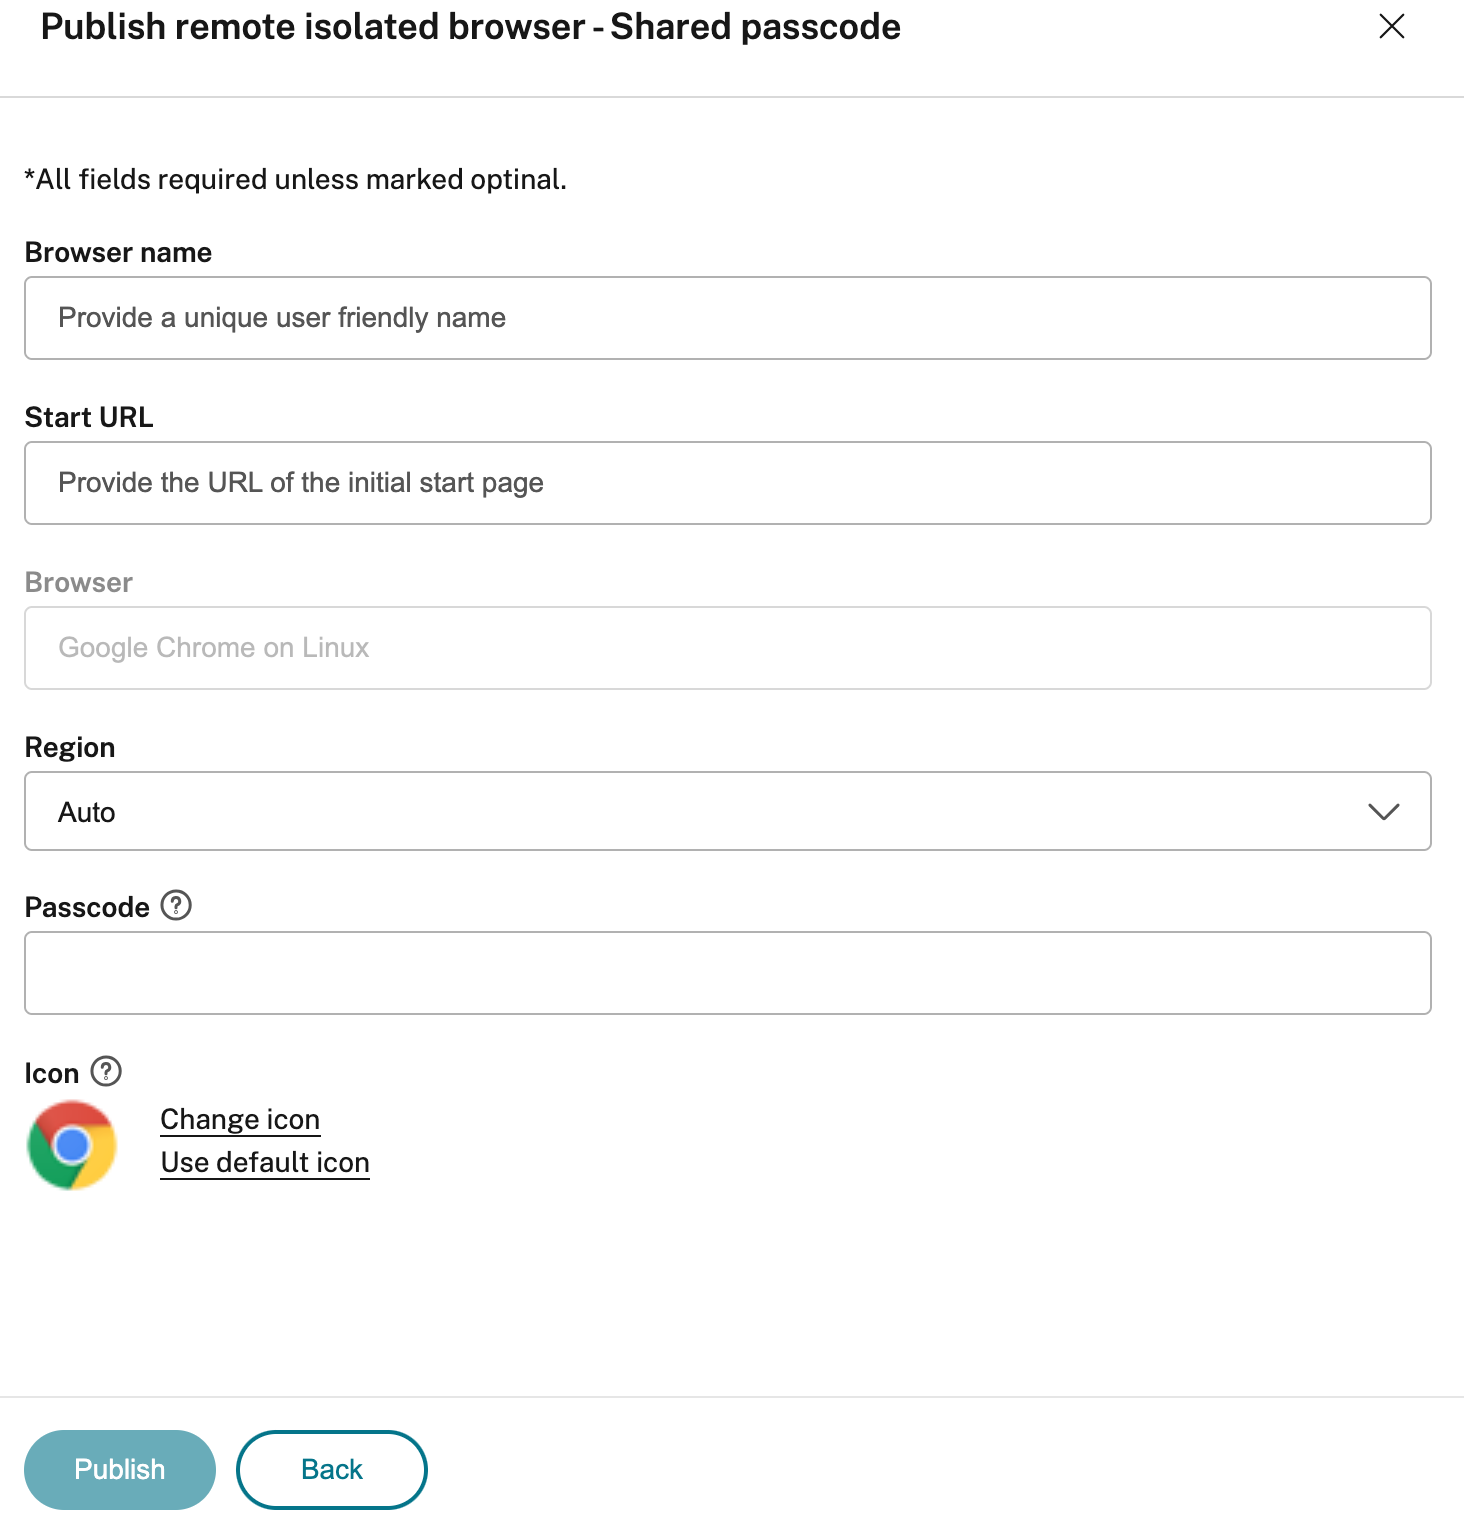The width and height of the screenshot is (1464, 1528).
Task: Go back using the Back button
Action: (331, 1469)
